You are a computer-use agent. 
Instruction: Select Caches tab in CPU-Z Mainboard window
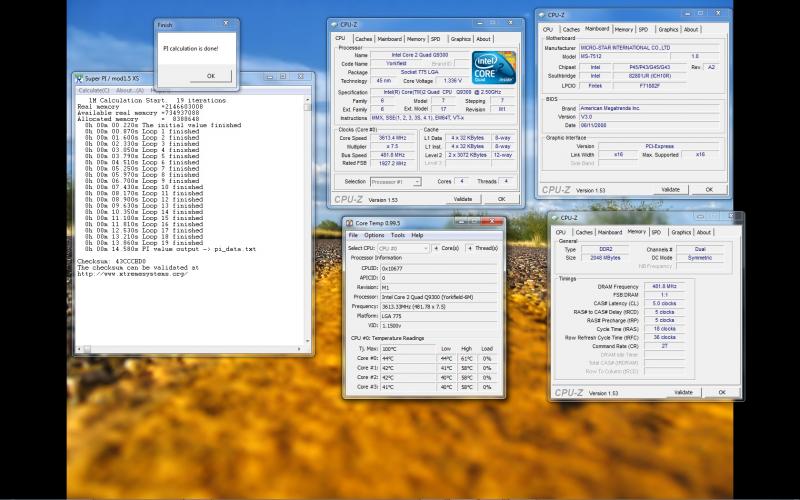click(571, 30)
